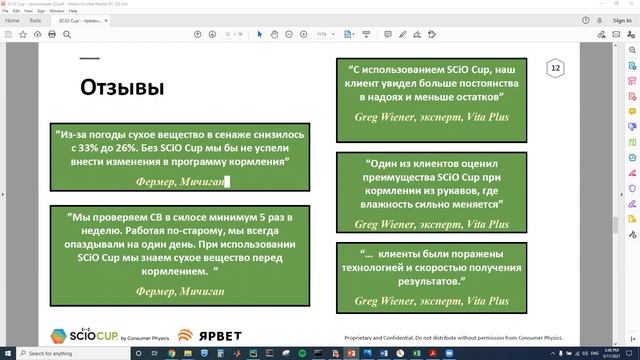
Task: Switch to the Tools tab
Action: click(35, 20)
